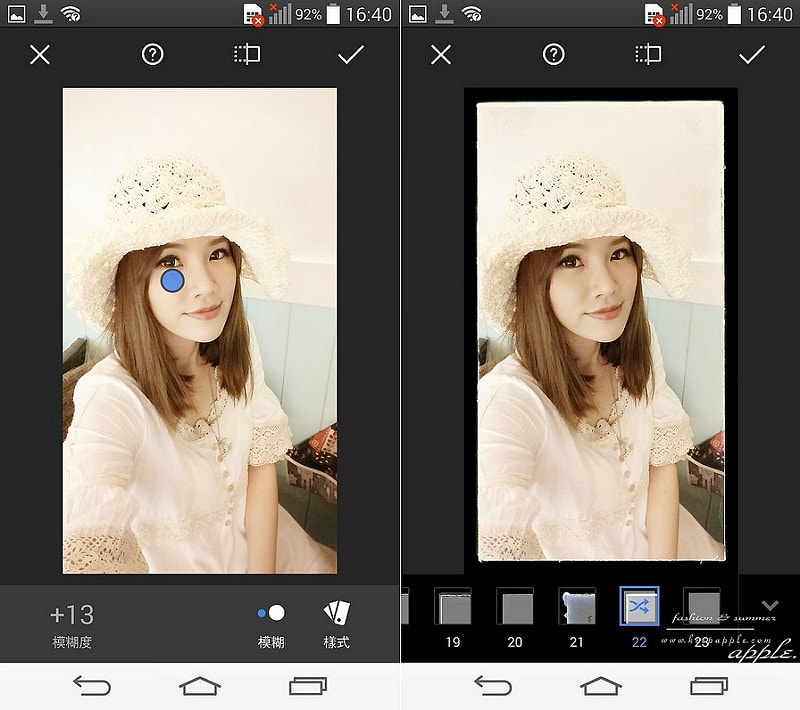800x710 pixels.
Task: Tap compare-original icon on right screen
Action: (648, 55)
